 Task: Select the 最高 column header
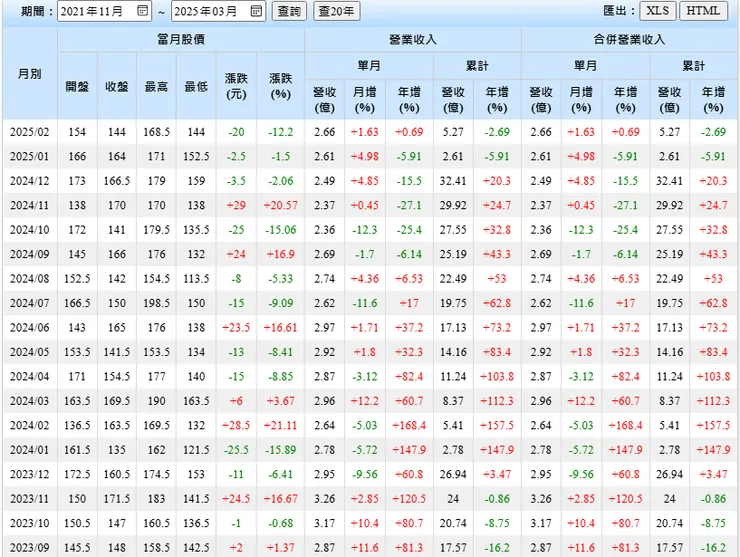pos(156,86)
